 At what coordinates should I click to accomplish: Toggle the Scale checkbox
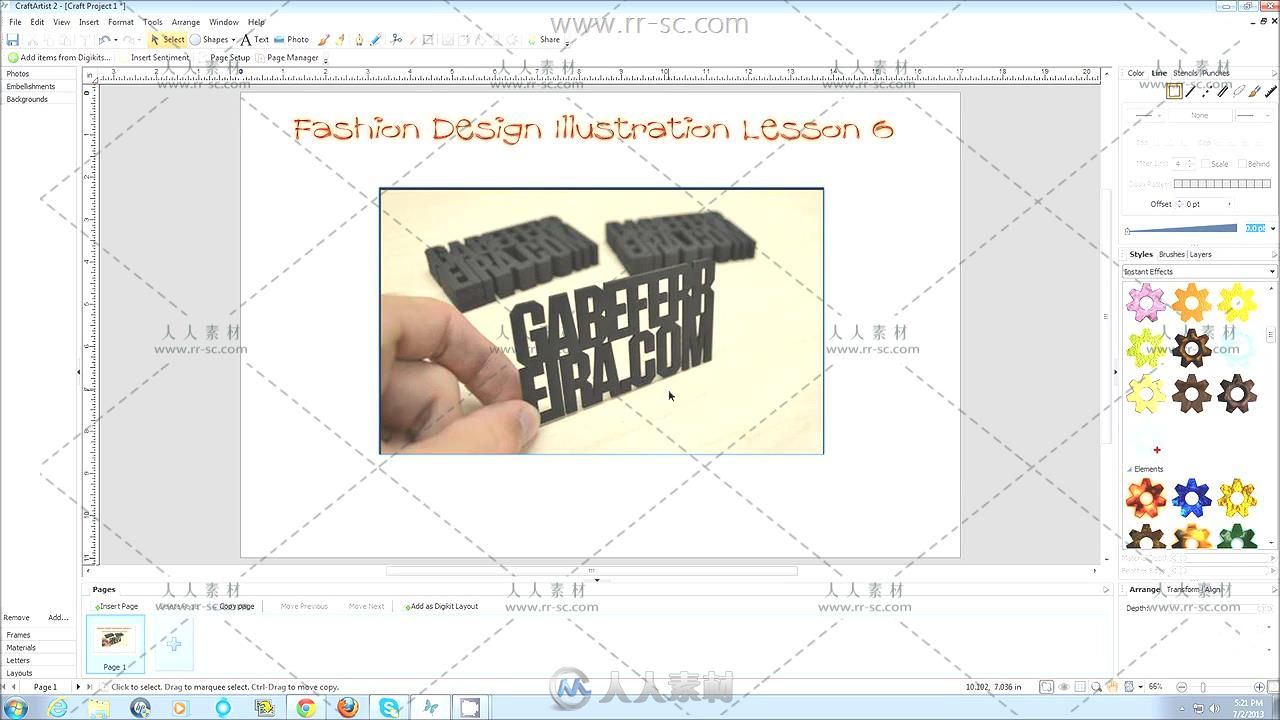pos(1205,164)
